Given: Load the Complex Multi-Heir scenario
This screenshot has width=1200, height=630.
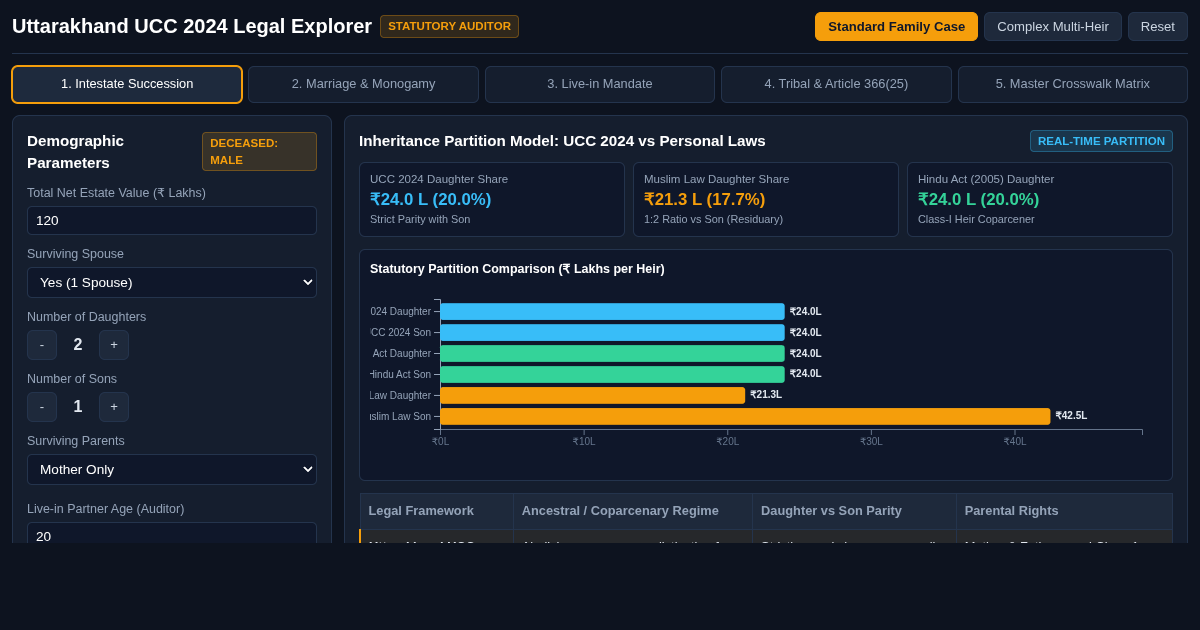Looking at the screenshot, I should (1053, 26).
